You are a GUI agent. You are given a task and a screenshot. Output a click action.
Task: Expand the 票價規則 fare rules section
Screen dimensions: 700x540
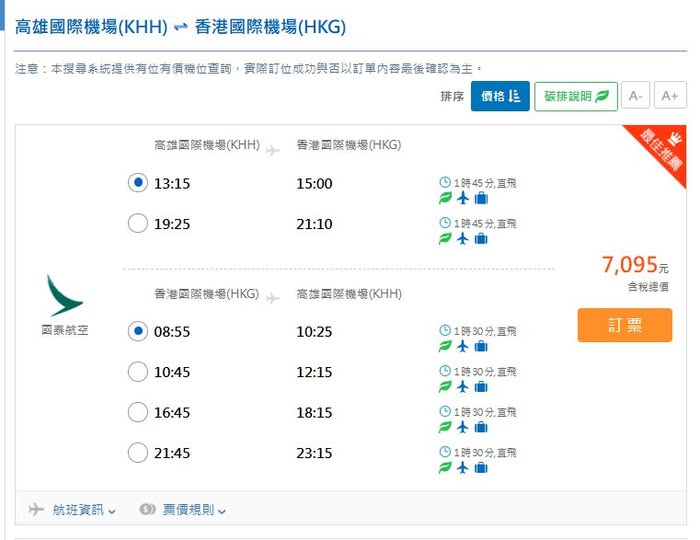click(x=183, y=510)
